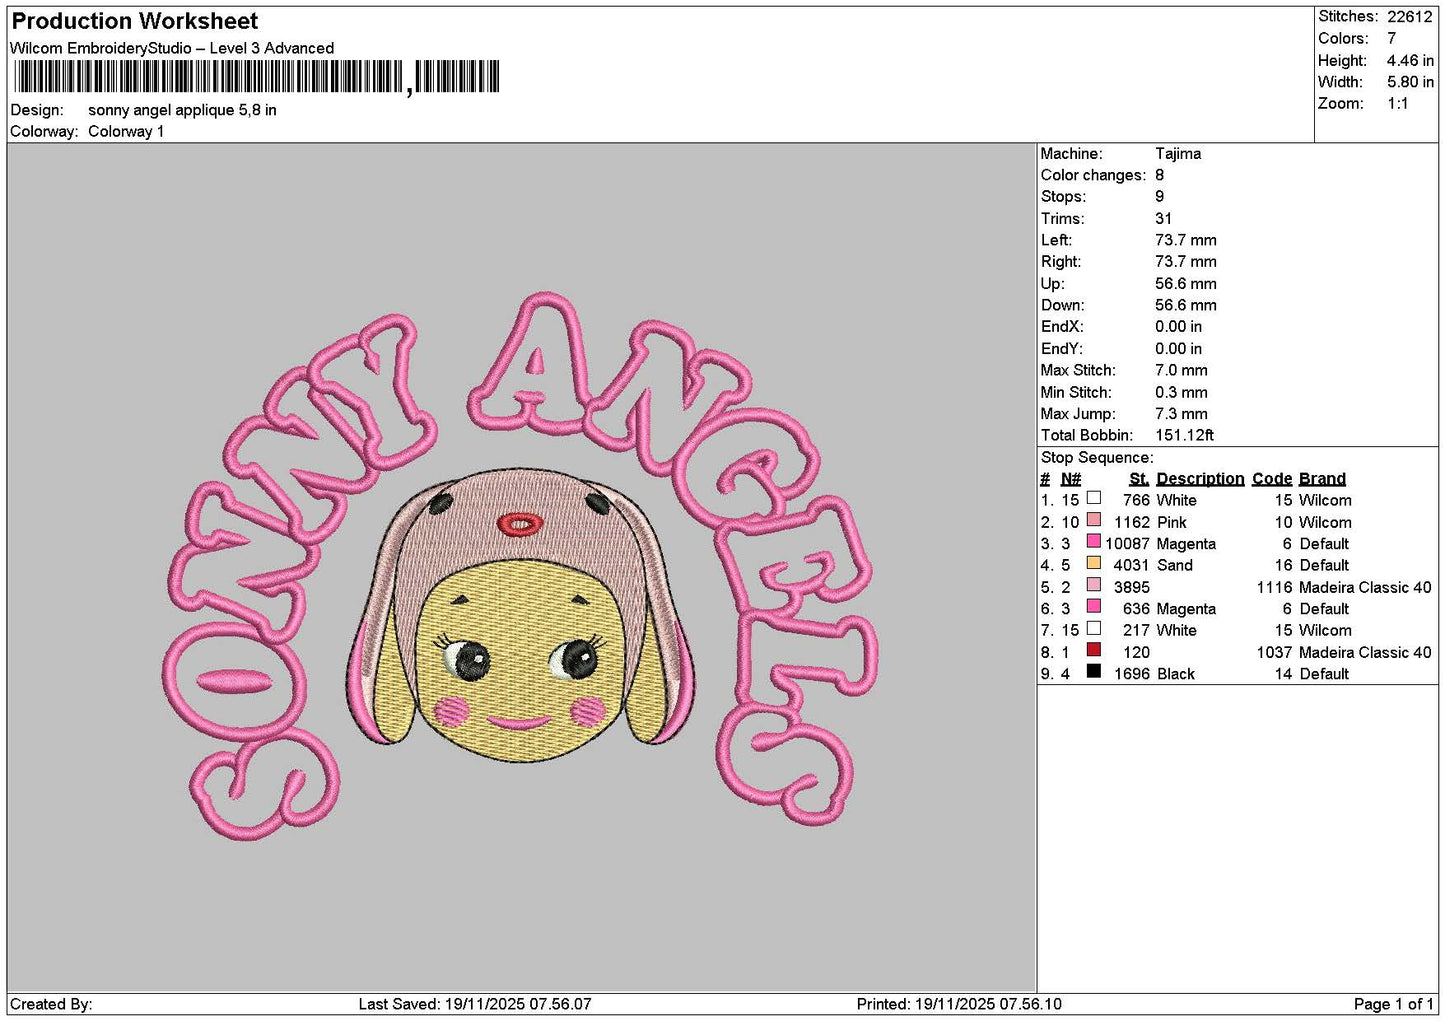1445x1021 pixels.
Task: Click the 'N#' column header
Action: [1071, 479]
